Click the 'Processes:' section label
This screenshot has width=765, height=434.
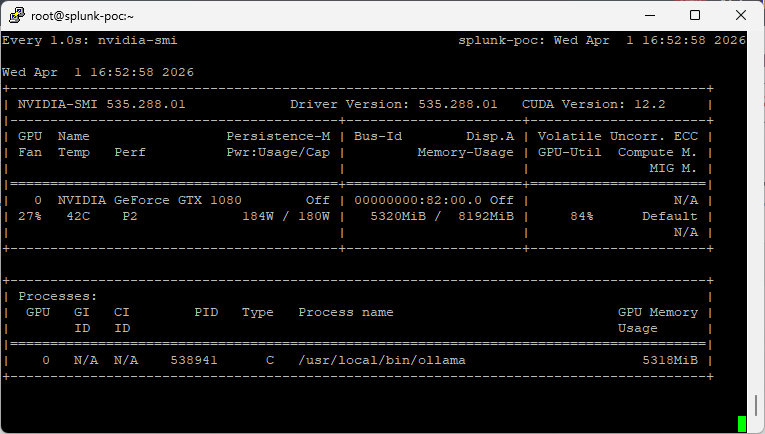coord(58,296)
